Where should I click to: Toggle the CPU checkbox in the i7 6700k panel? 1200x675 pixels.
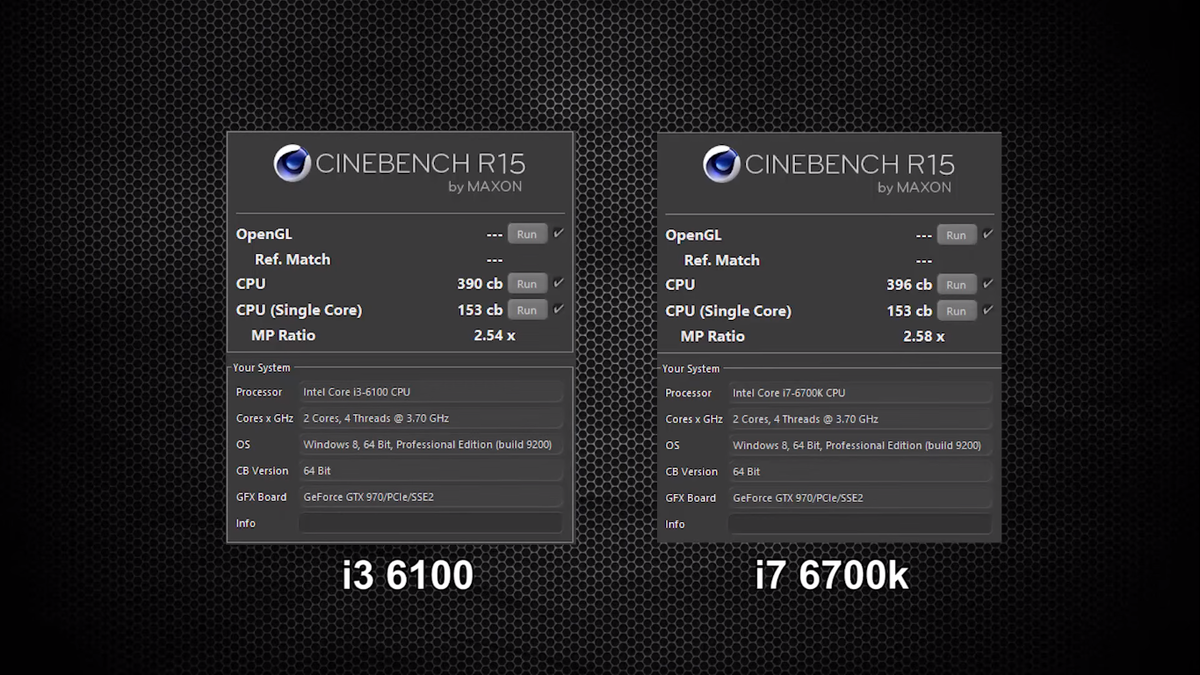coord(988,284)
